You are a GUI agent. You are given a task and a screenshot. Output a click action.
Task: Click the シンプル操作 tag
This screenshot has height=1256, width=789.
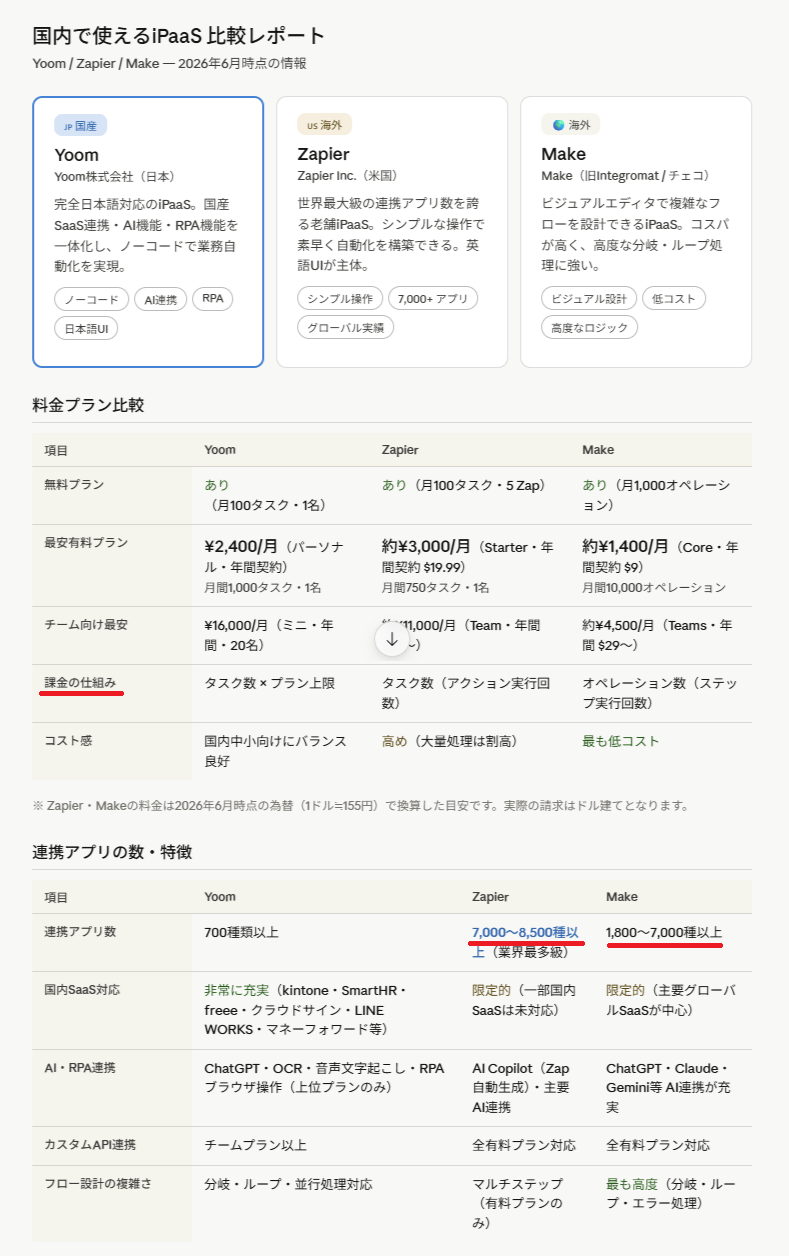[x=340, y=299]
